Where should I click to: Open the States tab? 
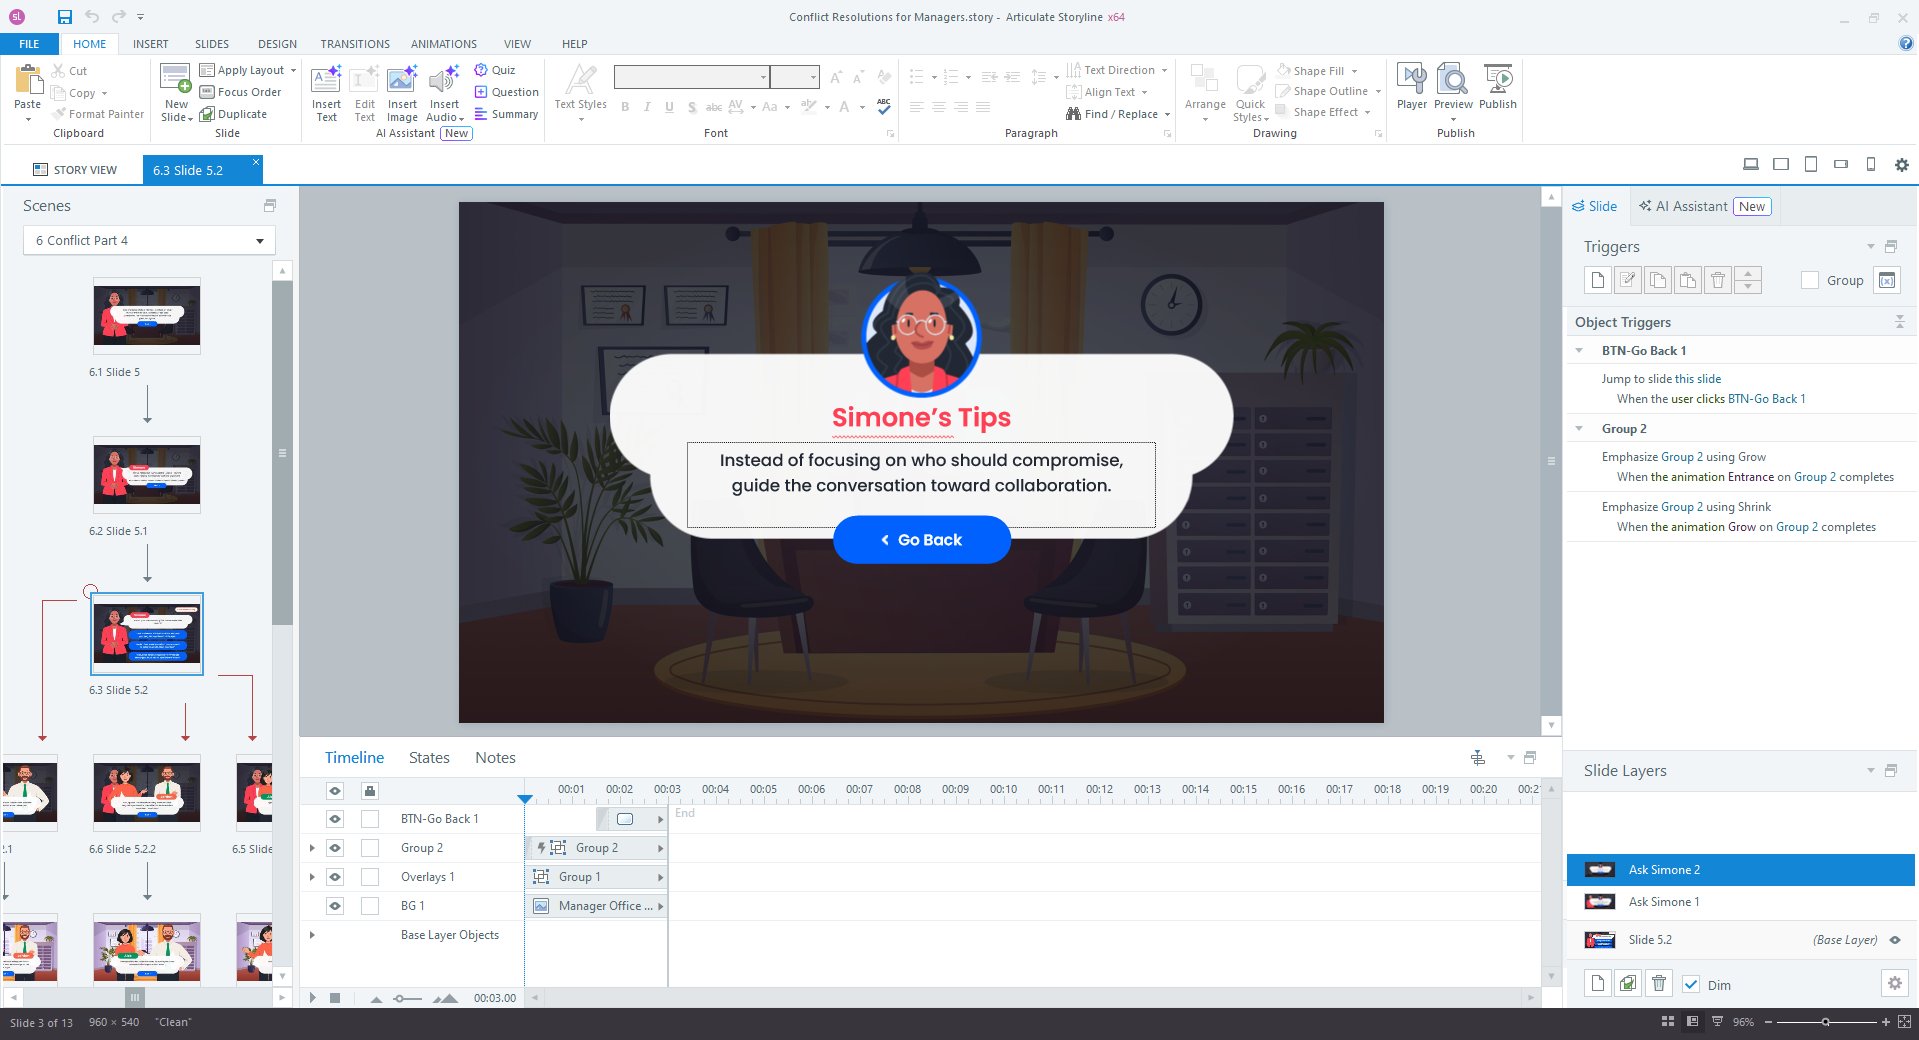point(429,758)
